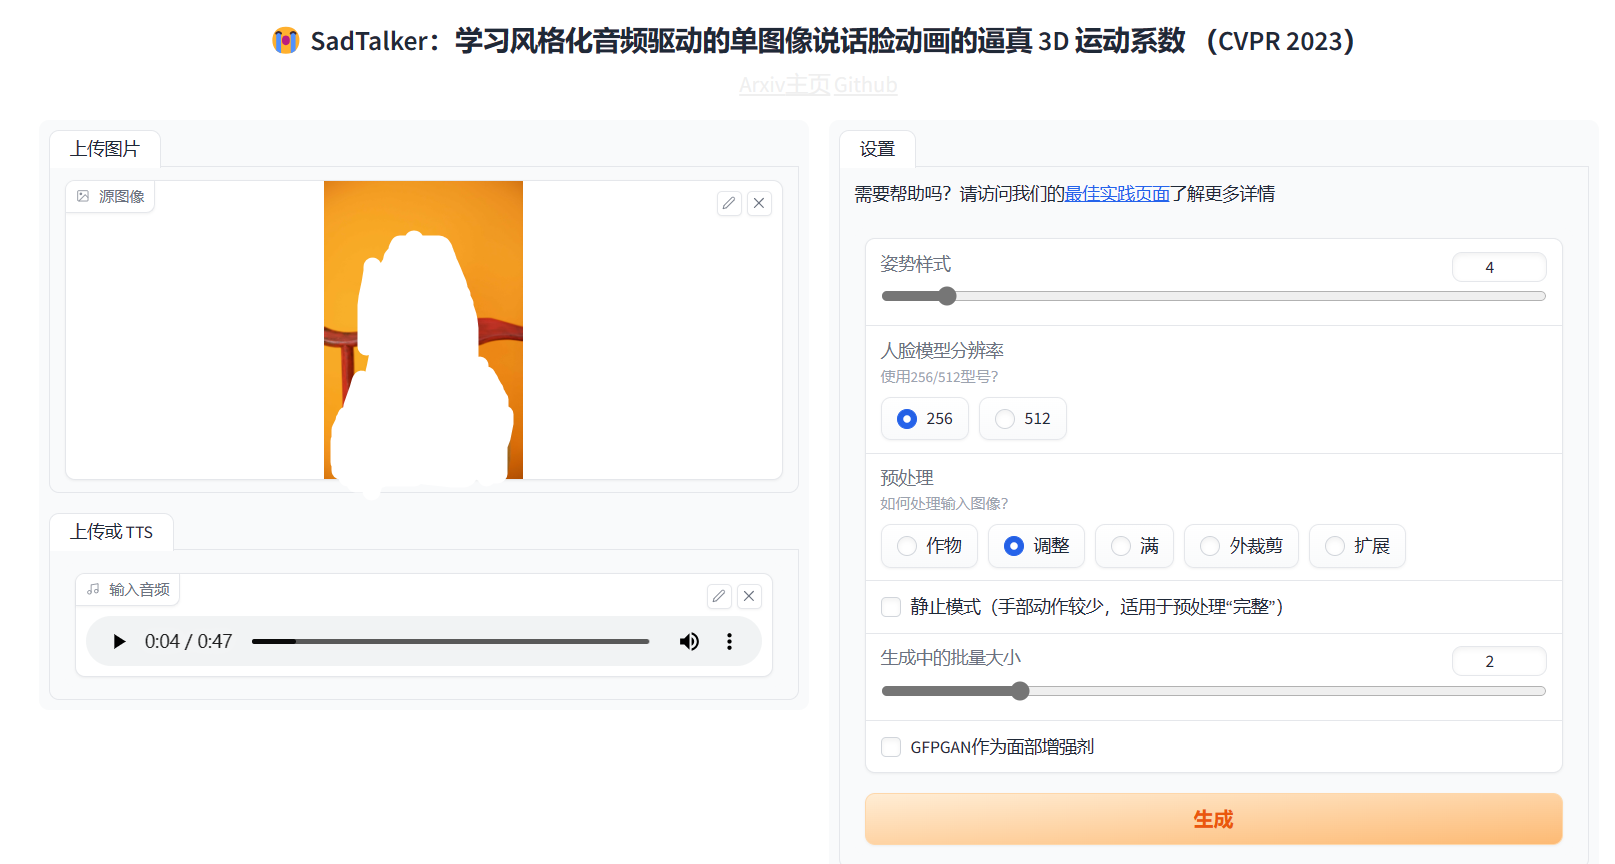Remove the source image with the X icon
Screen dimensions: 1615x864
click(x=759, y=203)
